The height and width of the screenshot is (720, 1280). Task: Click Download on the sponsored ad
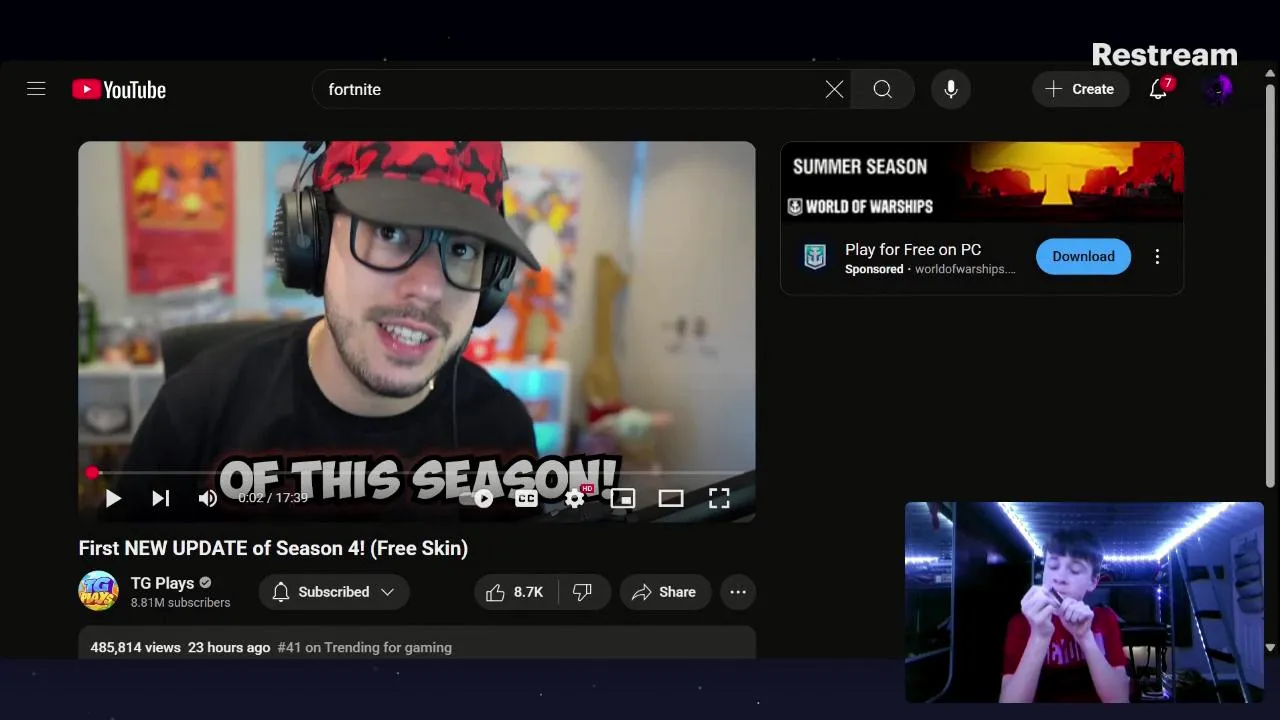tap(1083, 256)
